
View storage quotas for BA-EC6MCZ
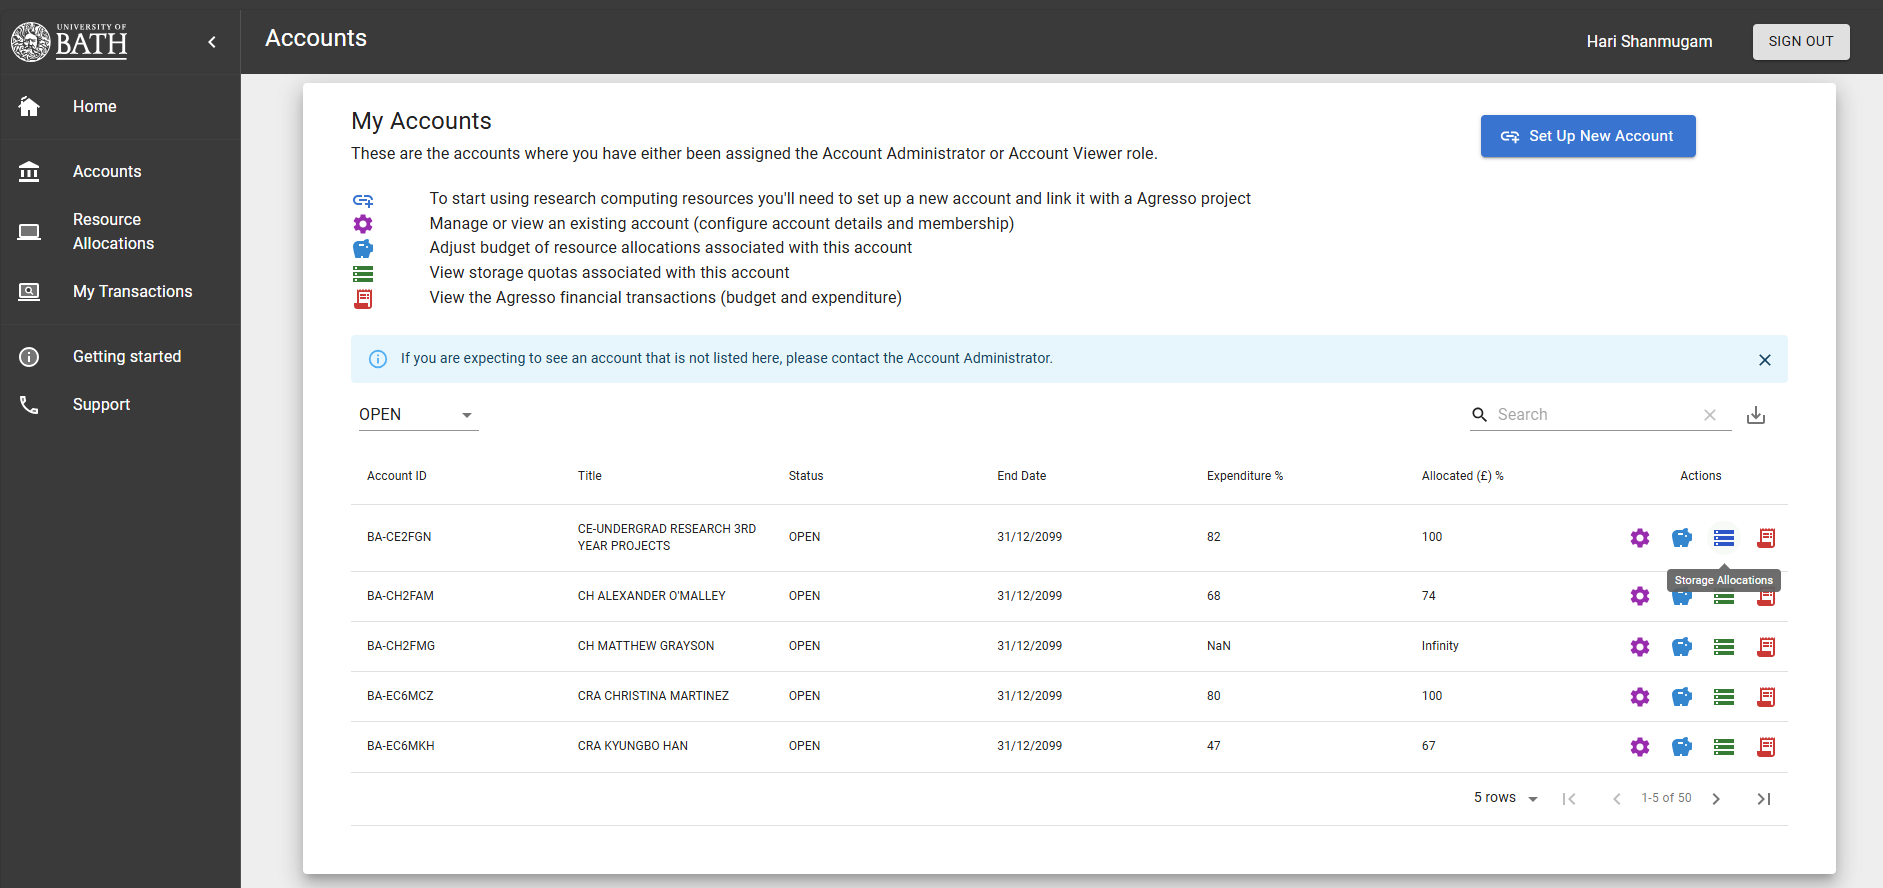click(x=1724, y=697)
